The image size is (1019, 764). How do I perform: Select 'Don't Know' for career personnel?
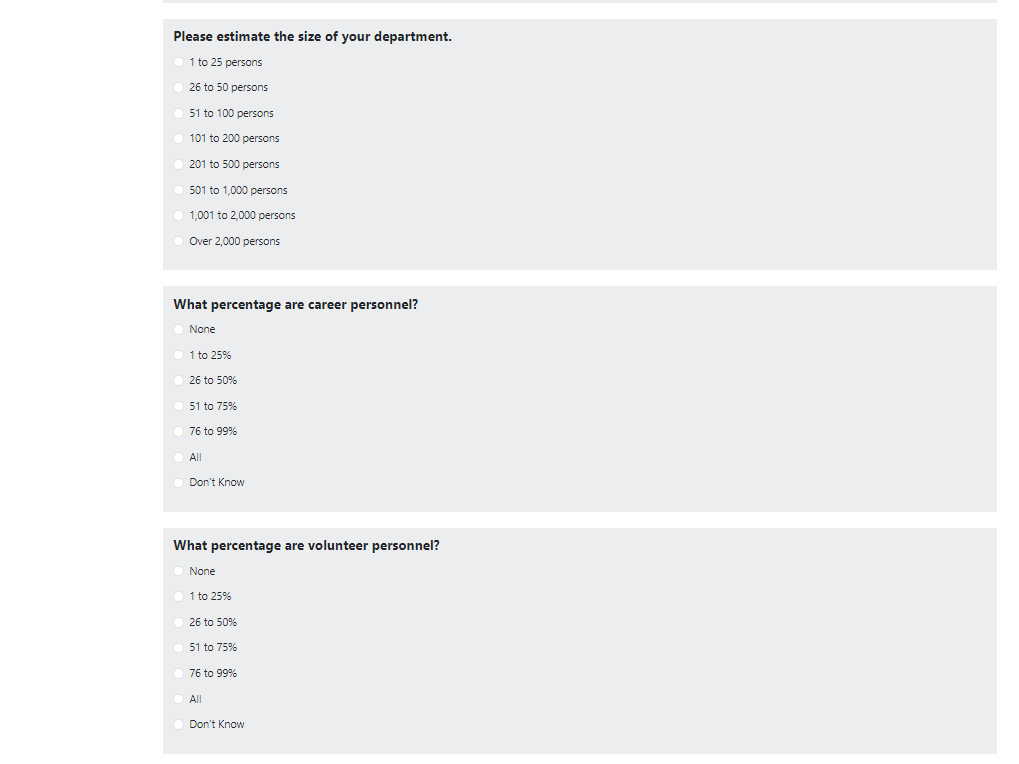[x=179, y=482]
